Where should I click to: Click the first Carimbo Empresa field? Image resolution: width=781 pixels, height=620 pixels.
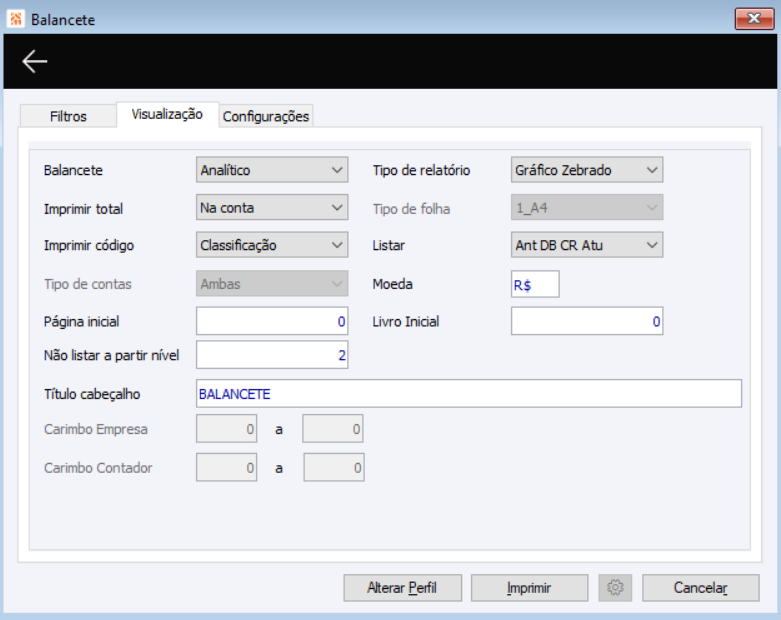pyautogui.click(x=227, y=429)
